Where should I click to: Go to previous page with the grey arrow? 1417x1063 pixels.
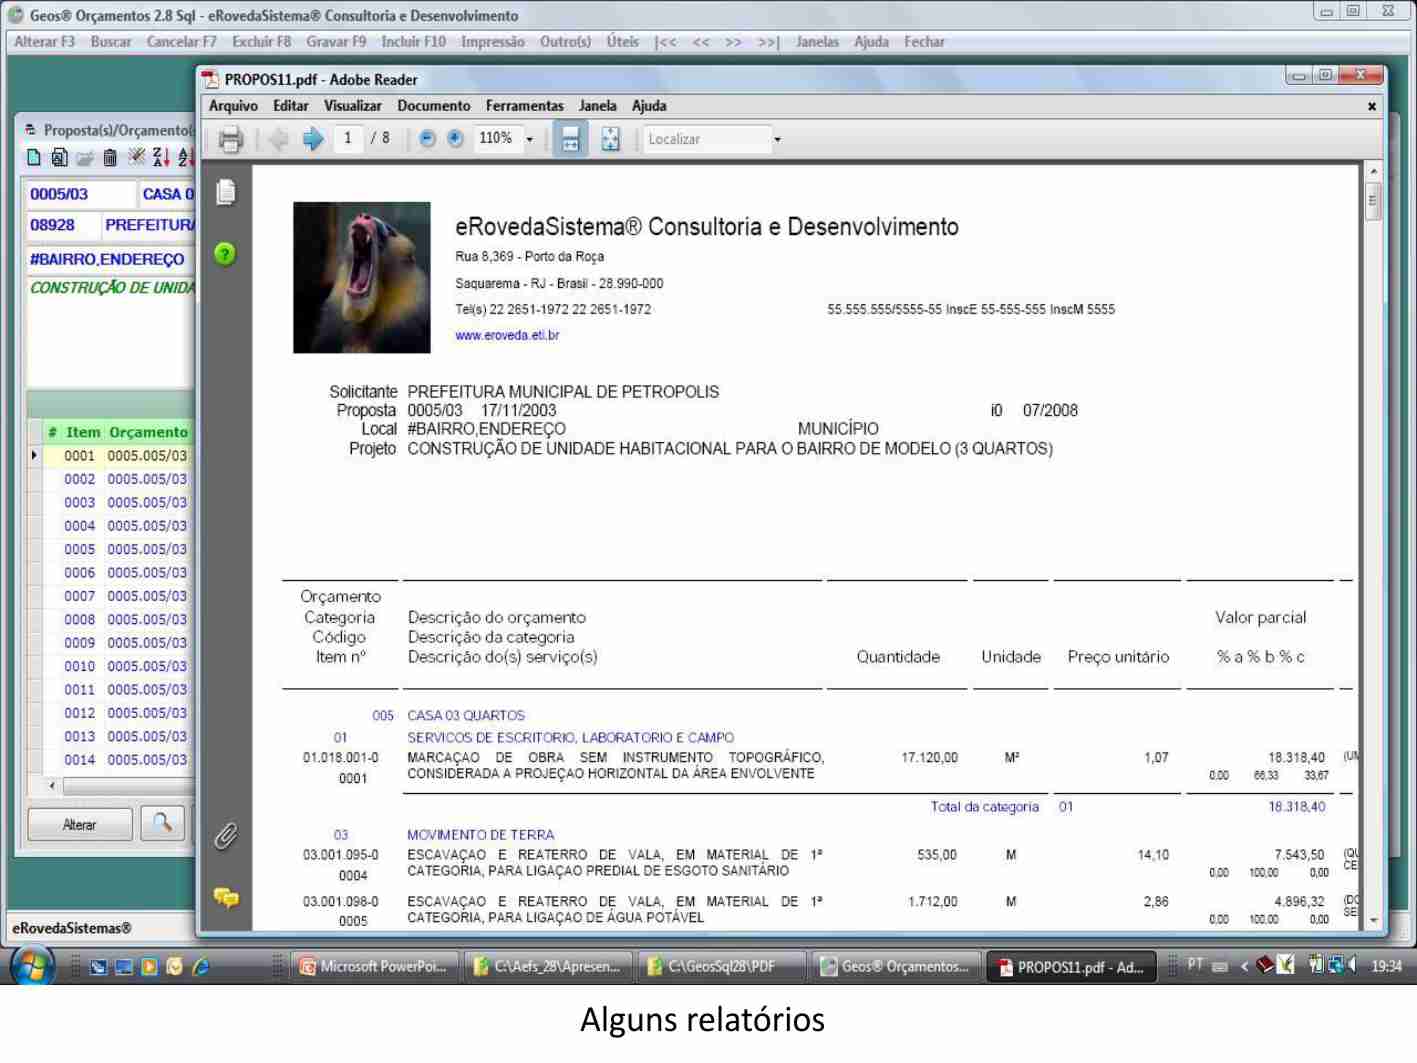tap(279, 139)
